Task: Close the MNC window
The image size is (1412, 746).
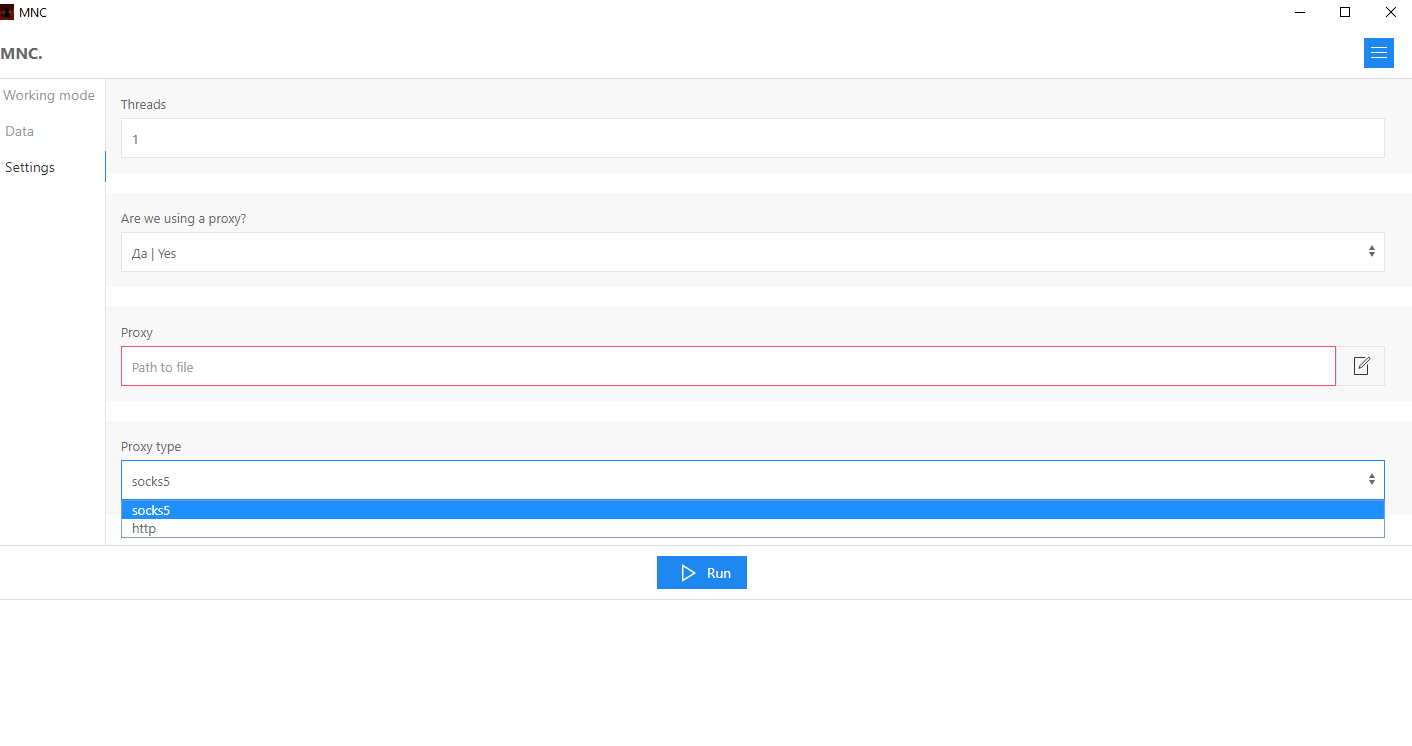Action: click(1390, 12)
